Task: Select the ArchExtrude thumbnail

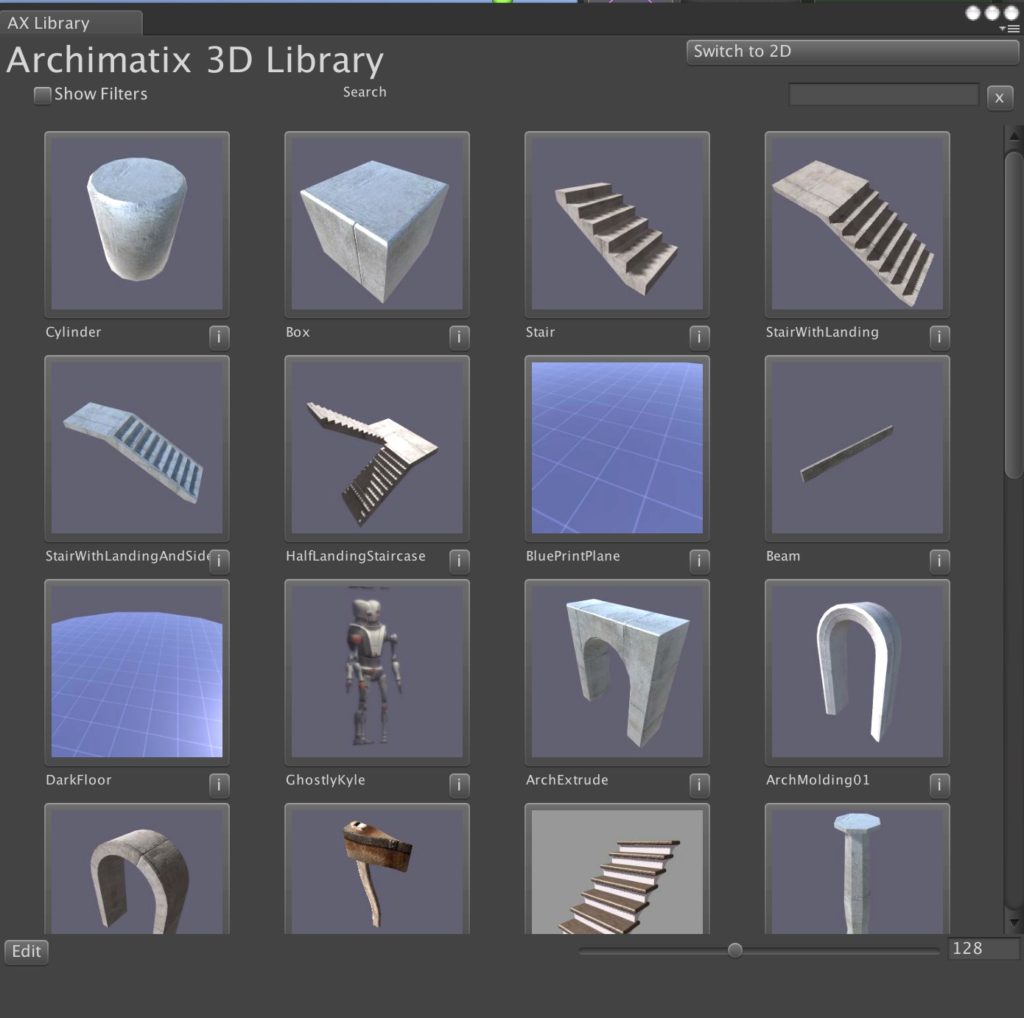Action: coord(617,671)
